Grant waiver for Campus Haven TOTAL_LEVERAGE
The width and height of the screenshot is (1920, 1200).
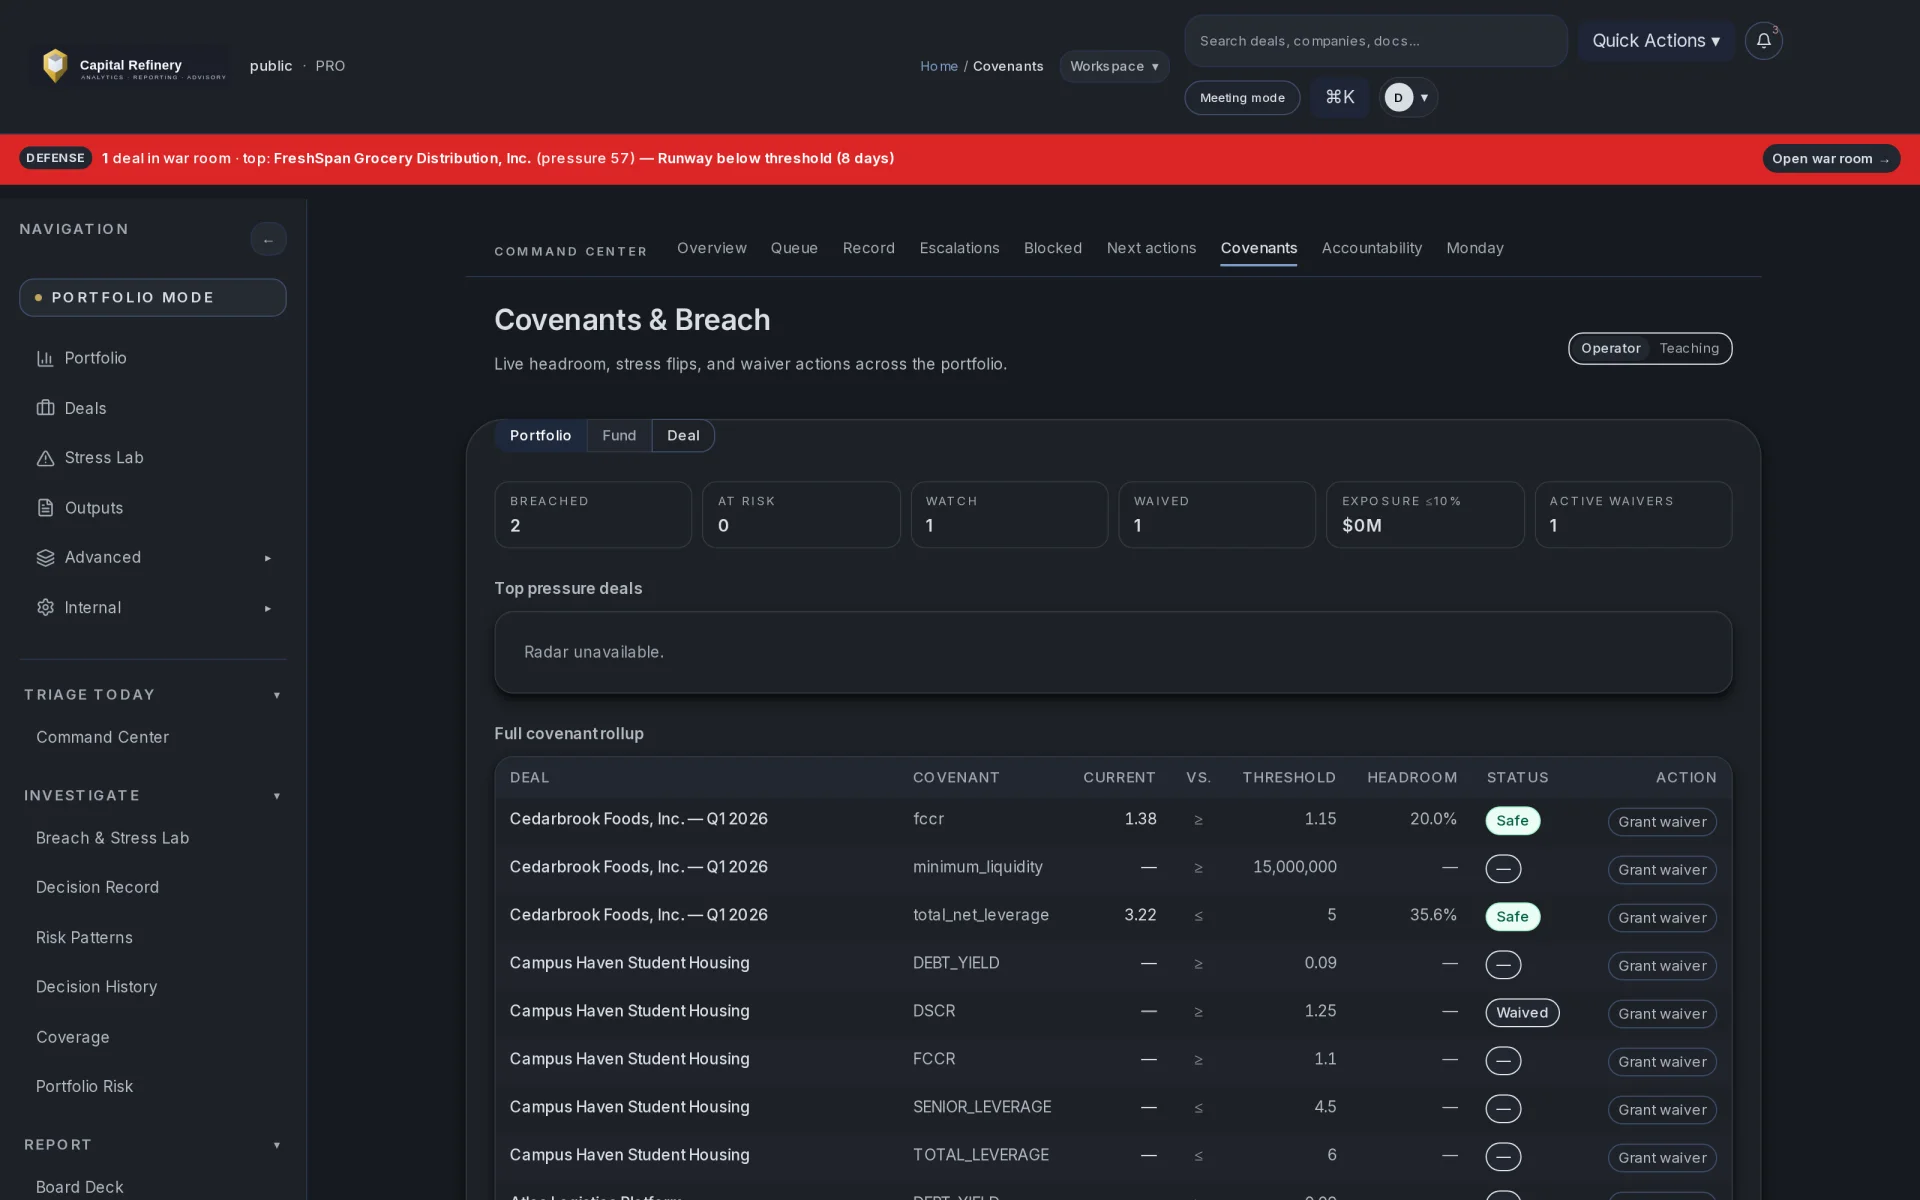pyautogui.click(x=1662, y=1158)
